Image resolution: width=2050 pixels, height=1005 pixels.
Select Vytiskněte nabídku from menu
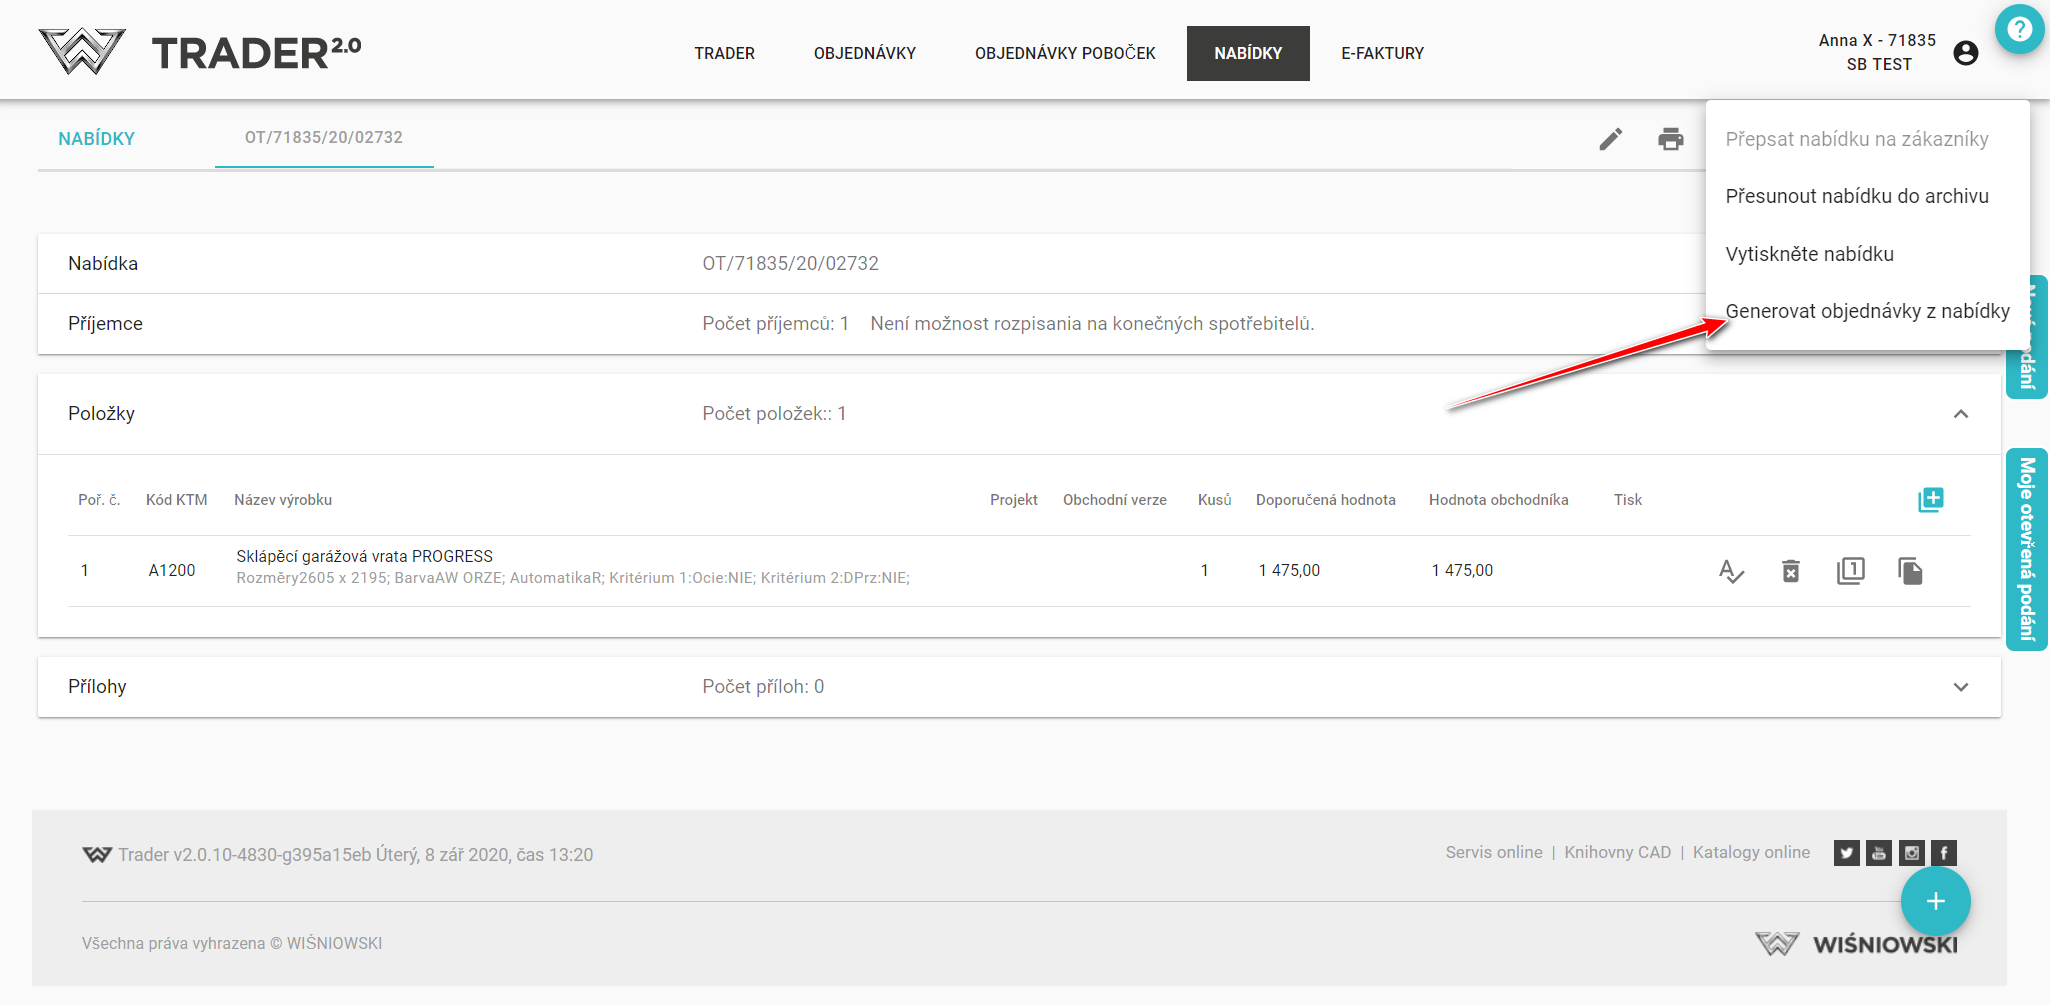pos(1809,254)
